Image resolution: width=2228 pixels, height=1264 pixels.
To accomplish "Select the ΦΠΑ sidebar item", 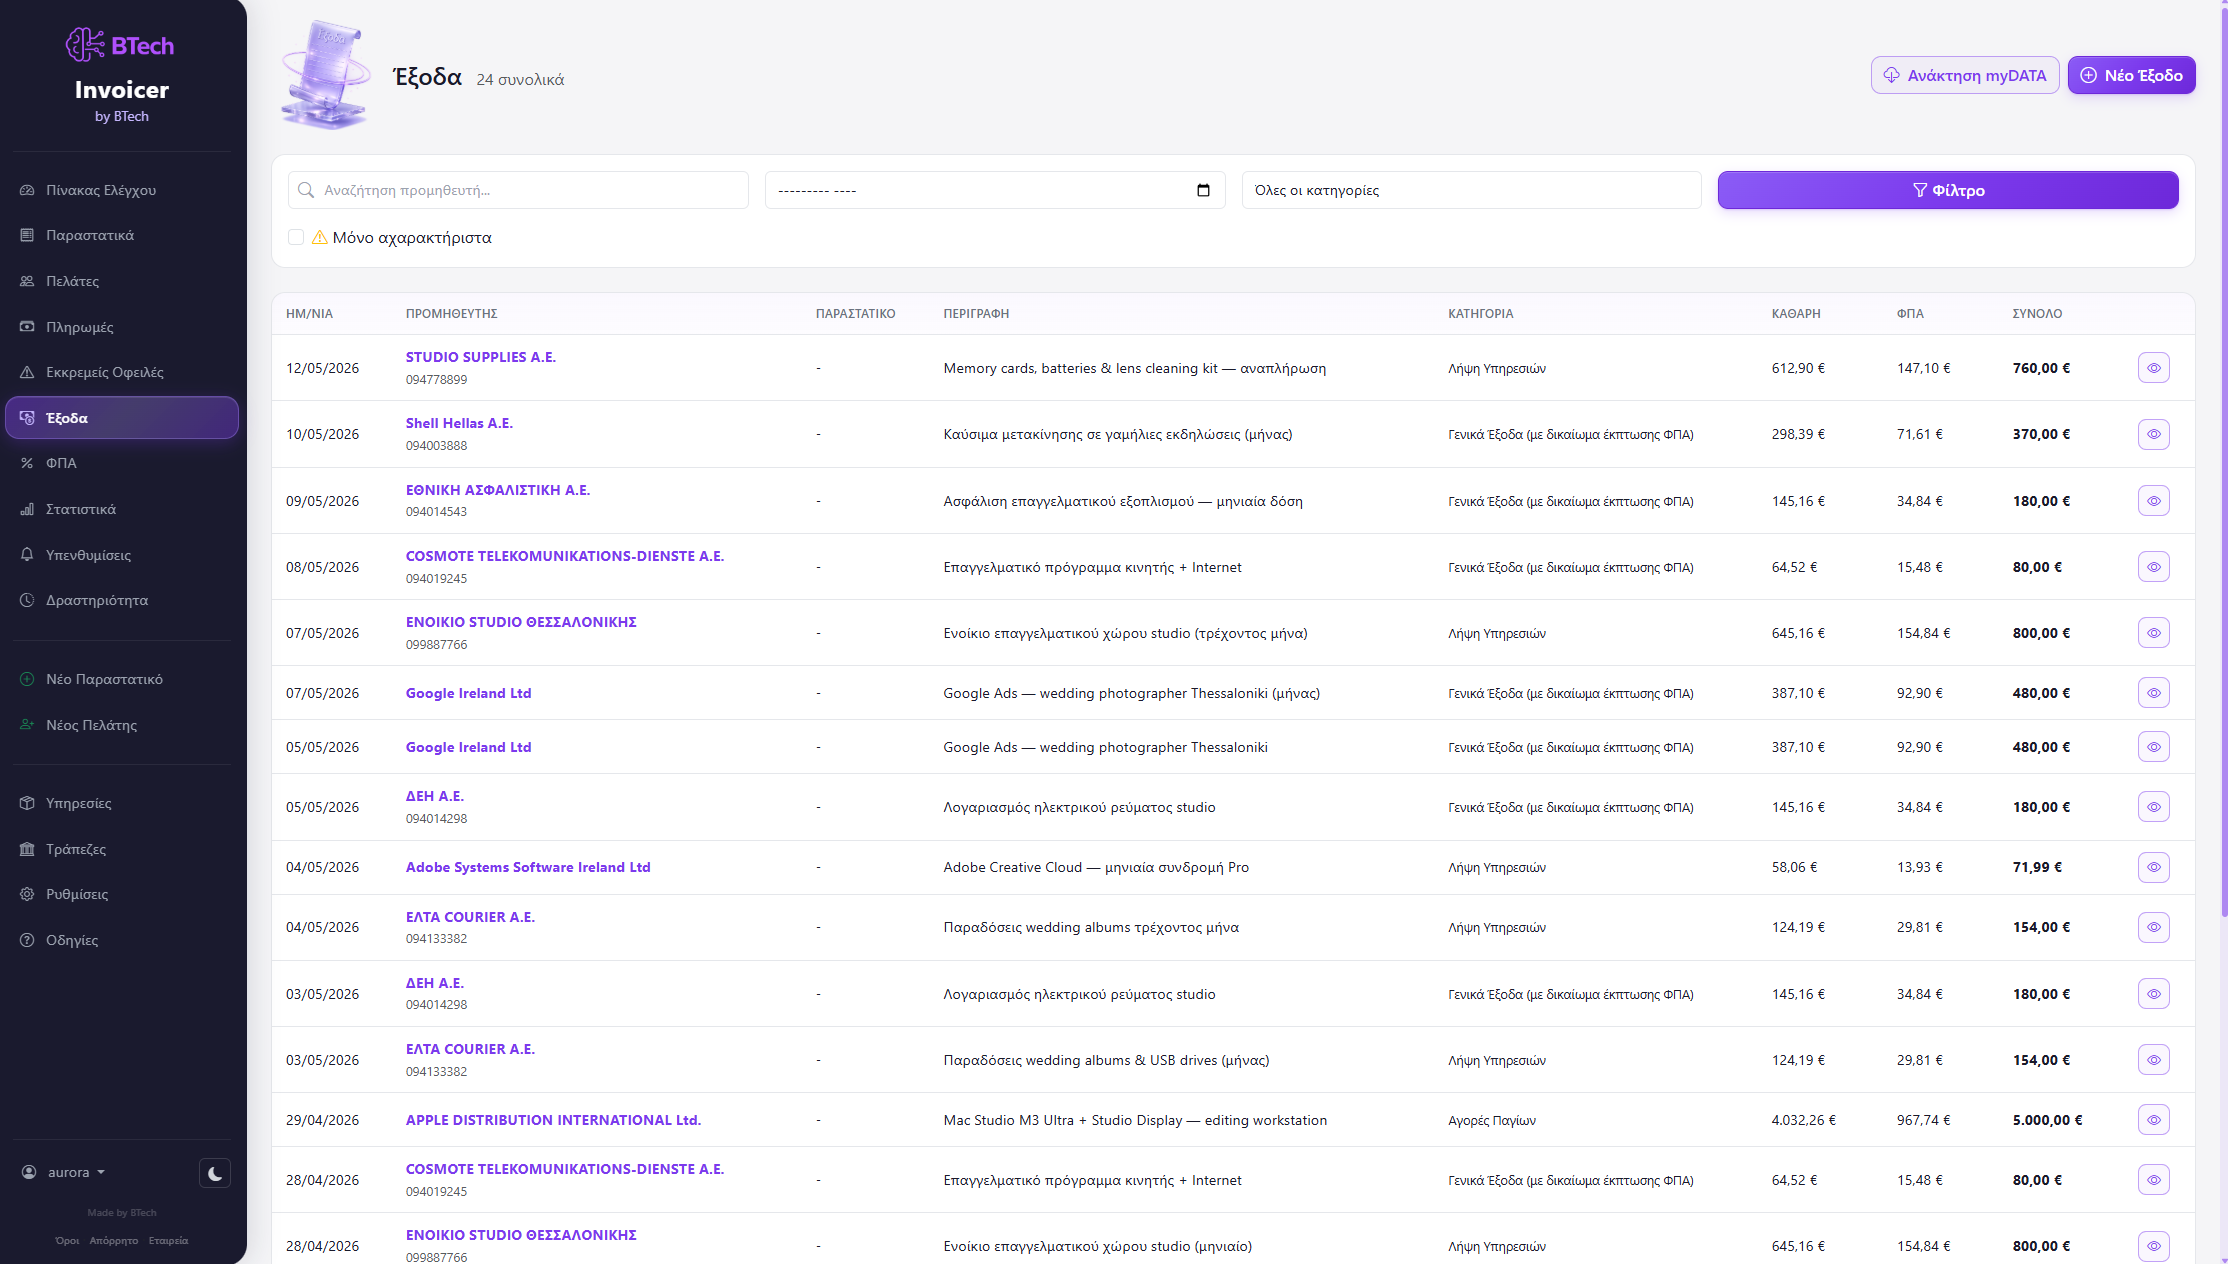I will click(122, 463).
